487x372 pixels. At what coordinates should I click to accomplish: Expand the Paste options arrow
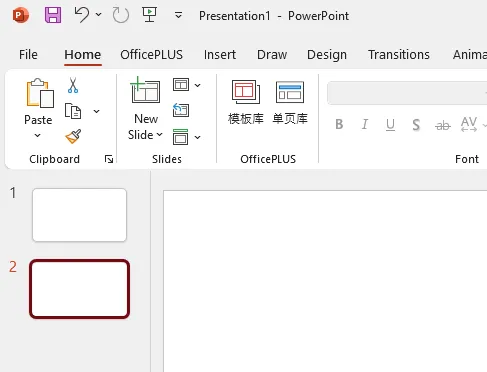(x=38, y=135)
